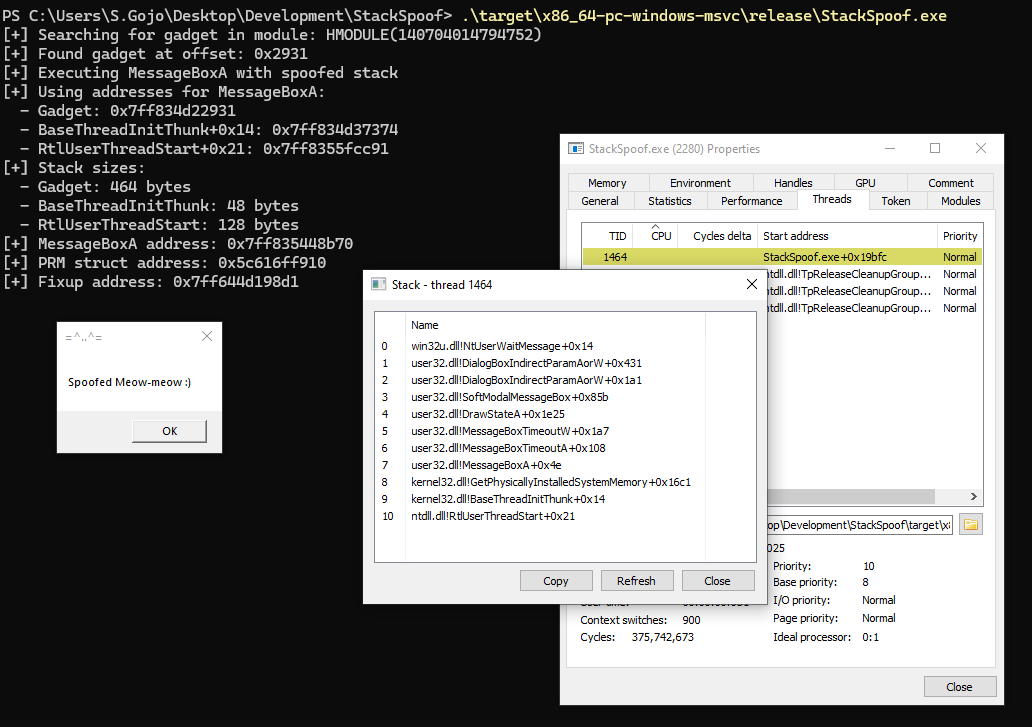1032x727 pixels.
Task: Click the executable path input field
Action: pyautogui.click(x=860, y=525)
